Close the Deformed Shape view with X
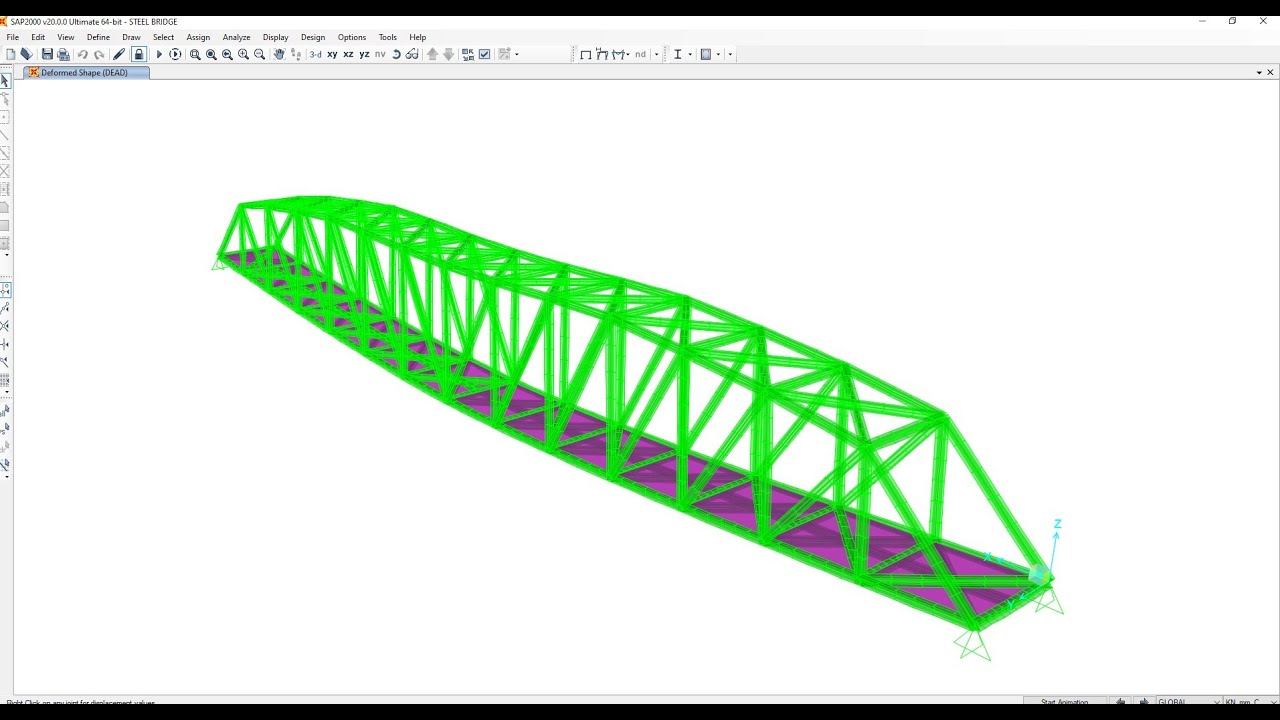Screen dimensions: 1280x720 pyautogui.click(x=1271, y=72)
